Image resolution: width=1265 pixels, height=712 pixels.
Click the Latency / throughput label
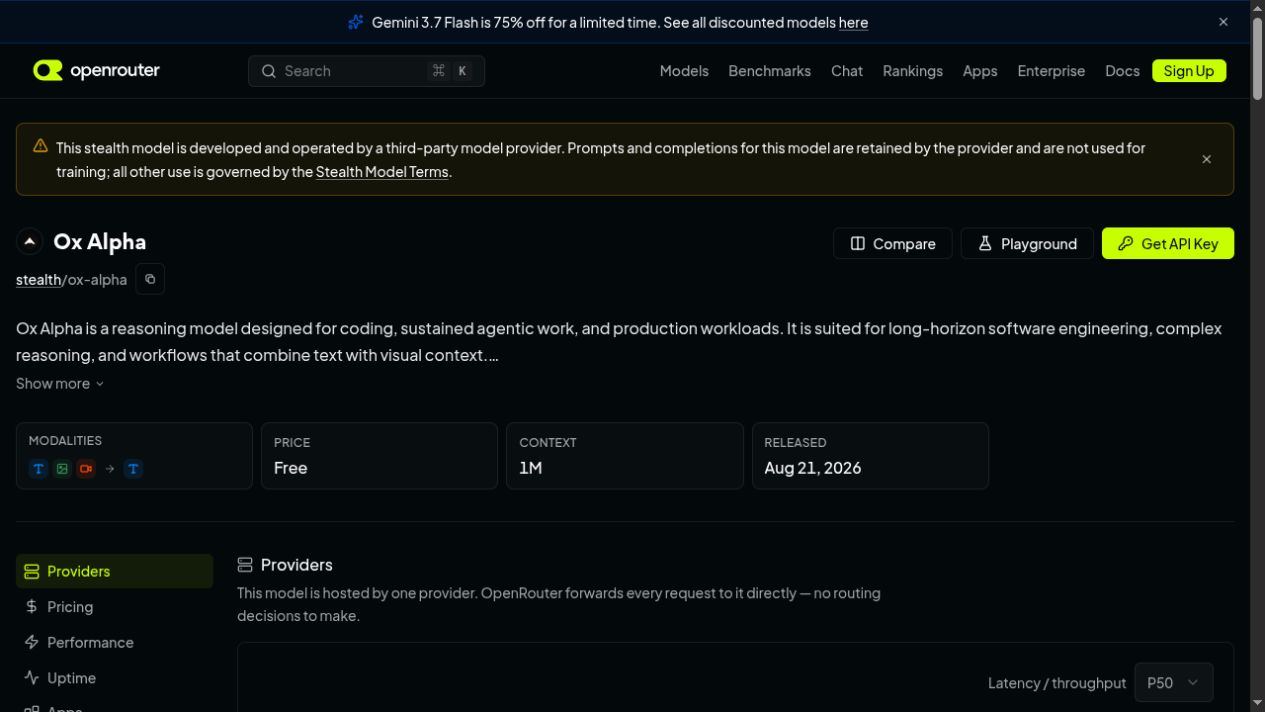pyautogui.click(x=1057, y=683)
